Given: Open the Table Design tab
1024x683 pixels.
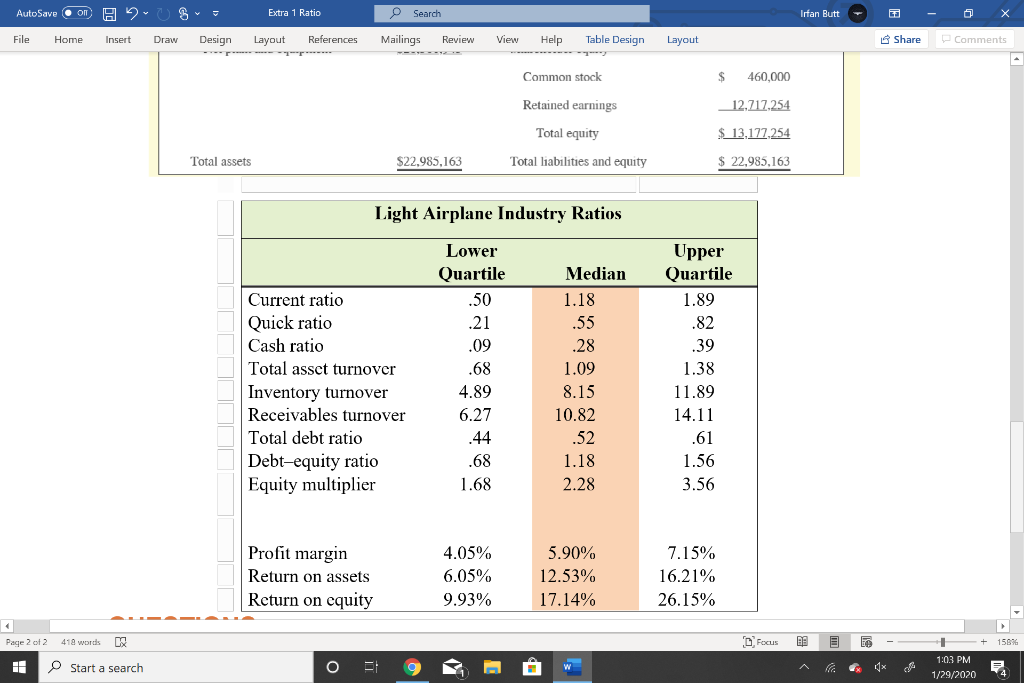Looking at the screenshot, I should (615, 39).
